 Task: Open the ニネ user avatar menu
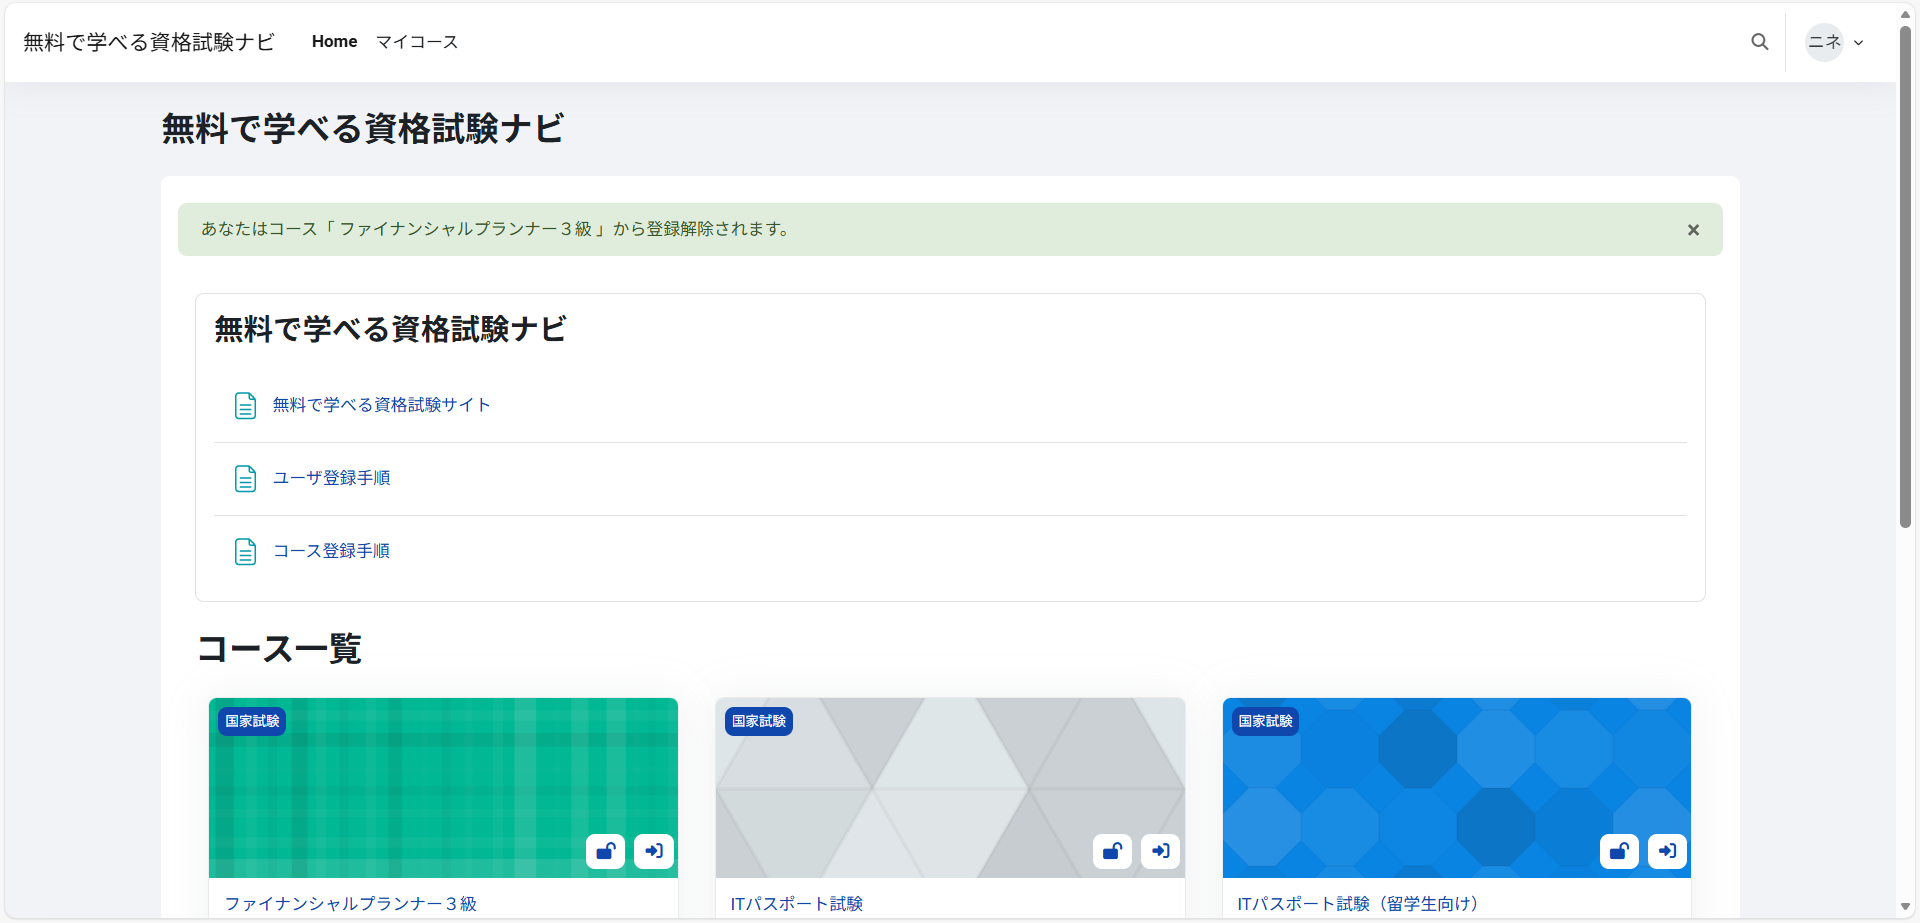(x=1824, y=42)
